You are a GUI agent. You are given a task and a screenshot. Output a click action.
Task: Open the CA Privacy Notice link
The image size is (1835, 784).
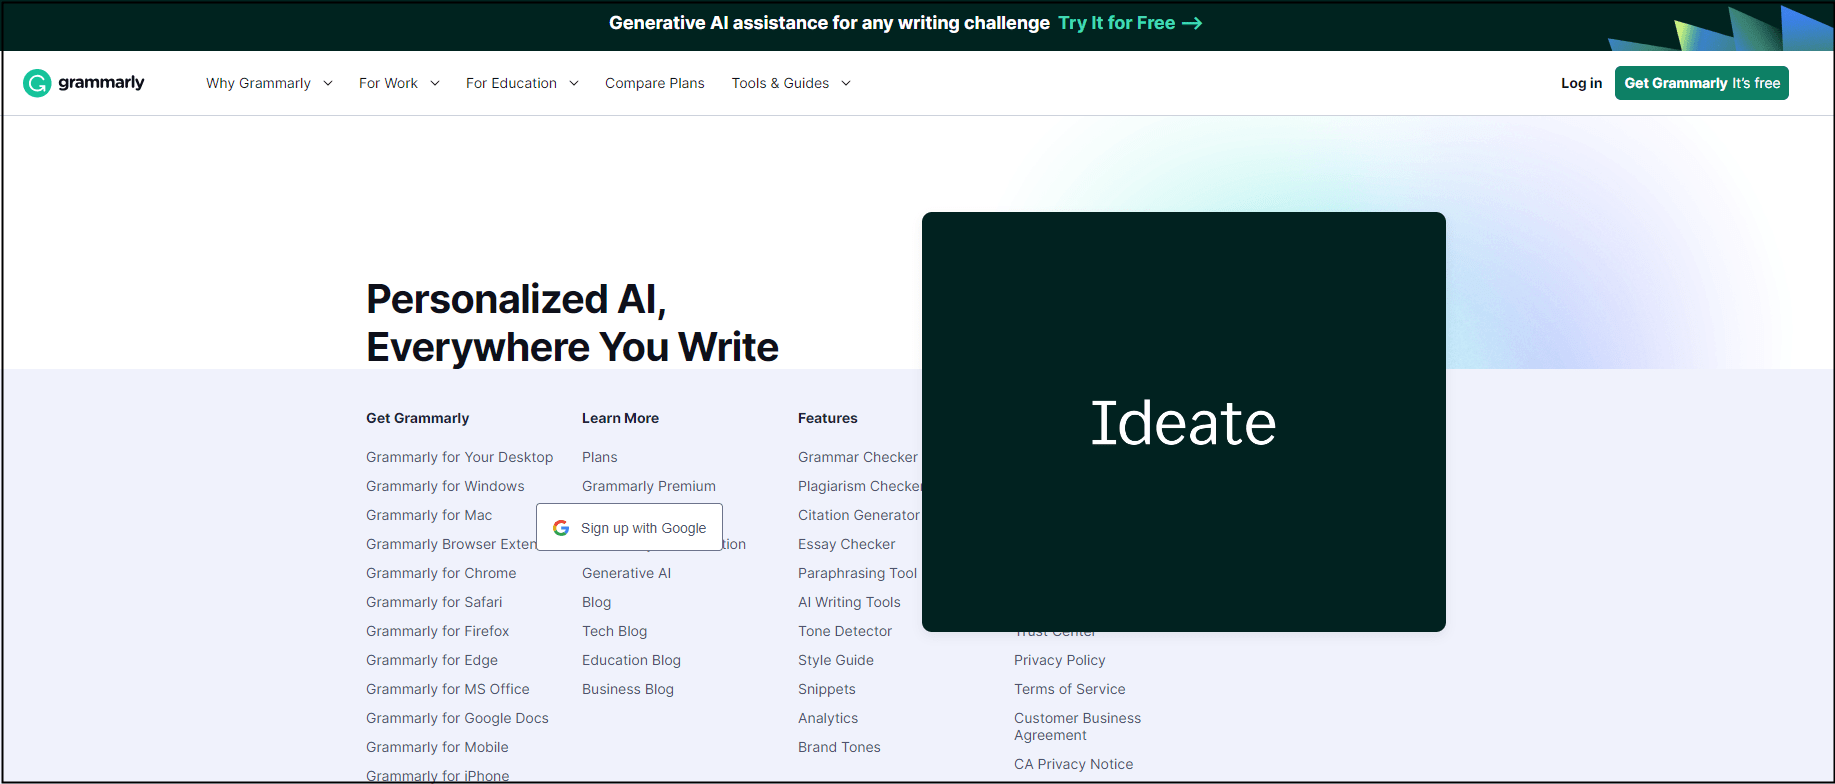[x=1073, y=764]
